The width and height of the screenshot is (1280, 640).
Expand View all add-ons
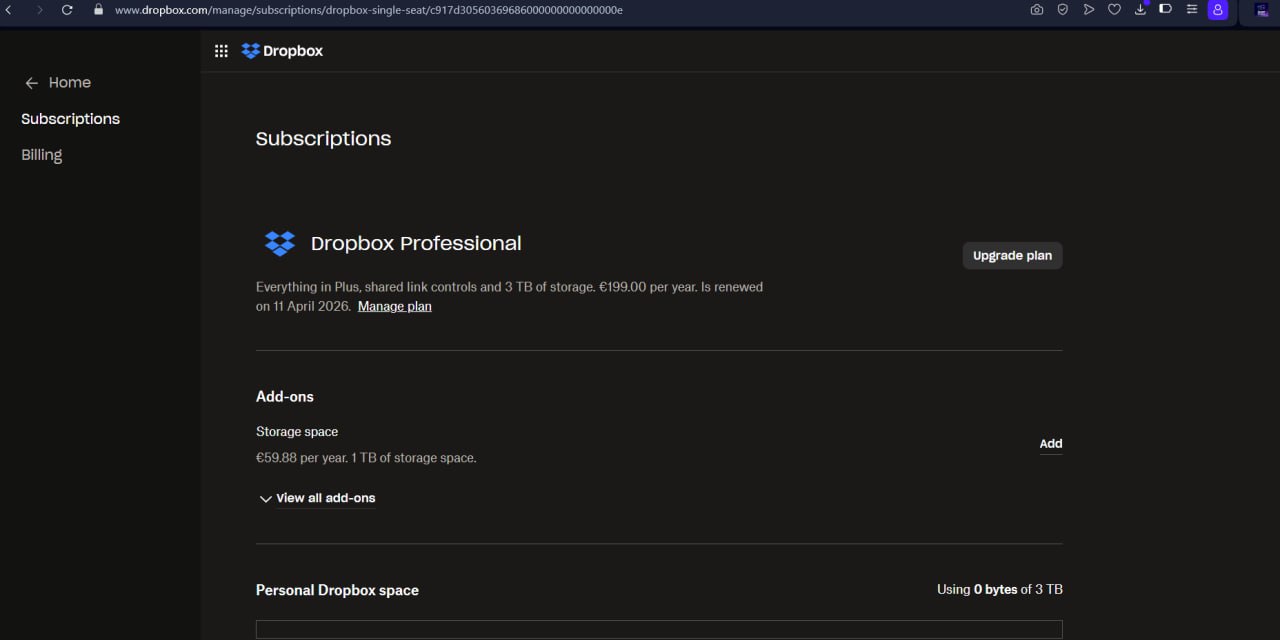click(x=317, y=498)
